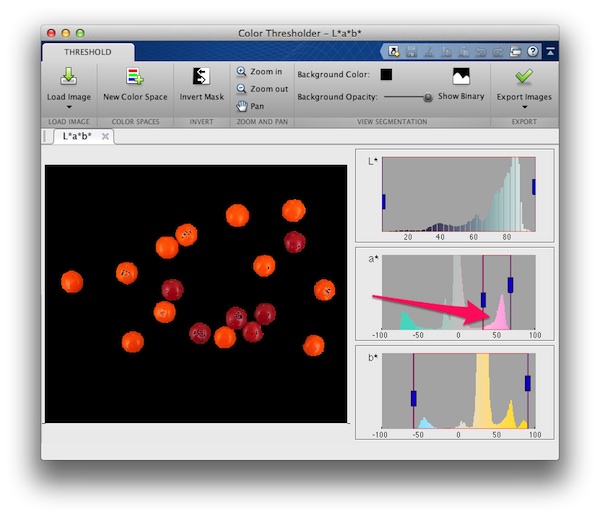
Task: Click the left handle on the L* histogram
Action: pyautogui.click(x=383, y=201)
